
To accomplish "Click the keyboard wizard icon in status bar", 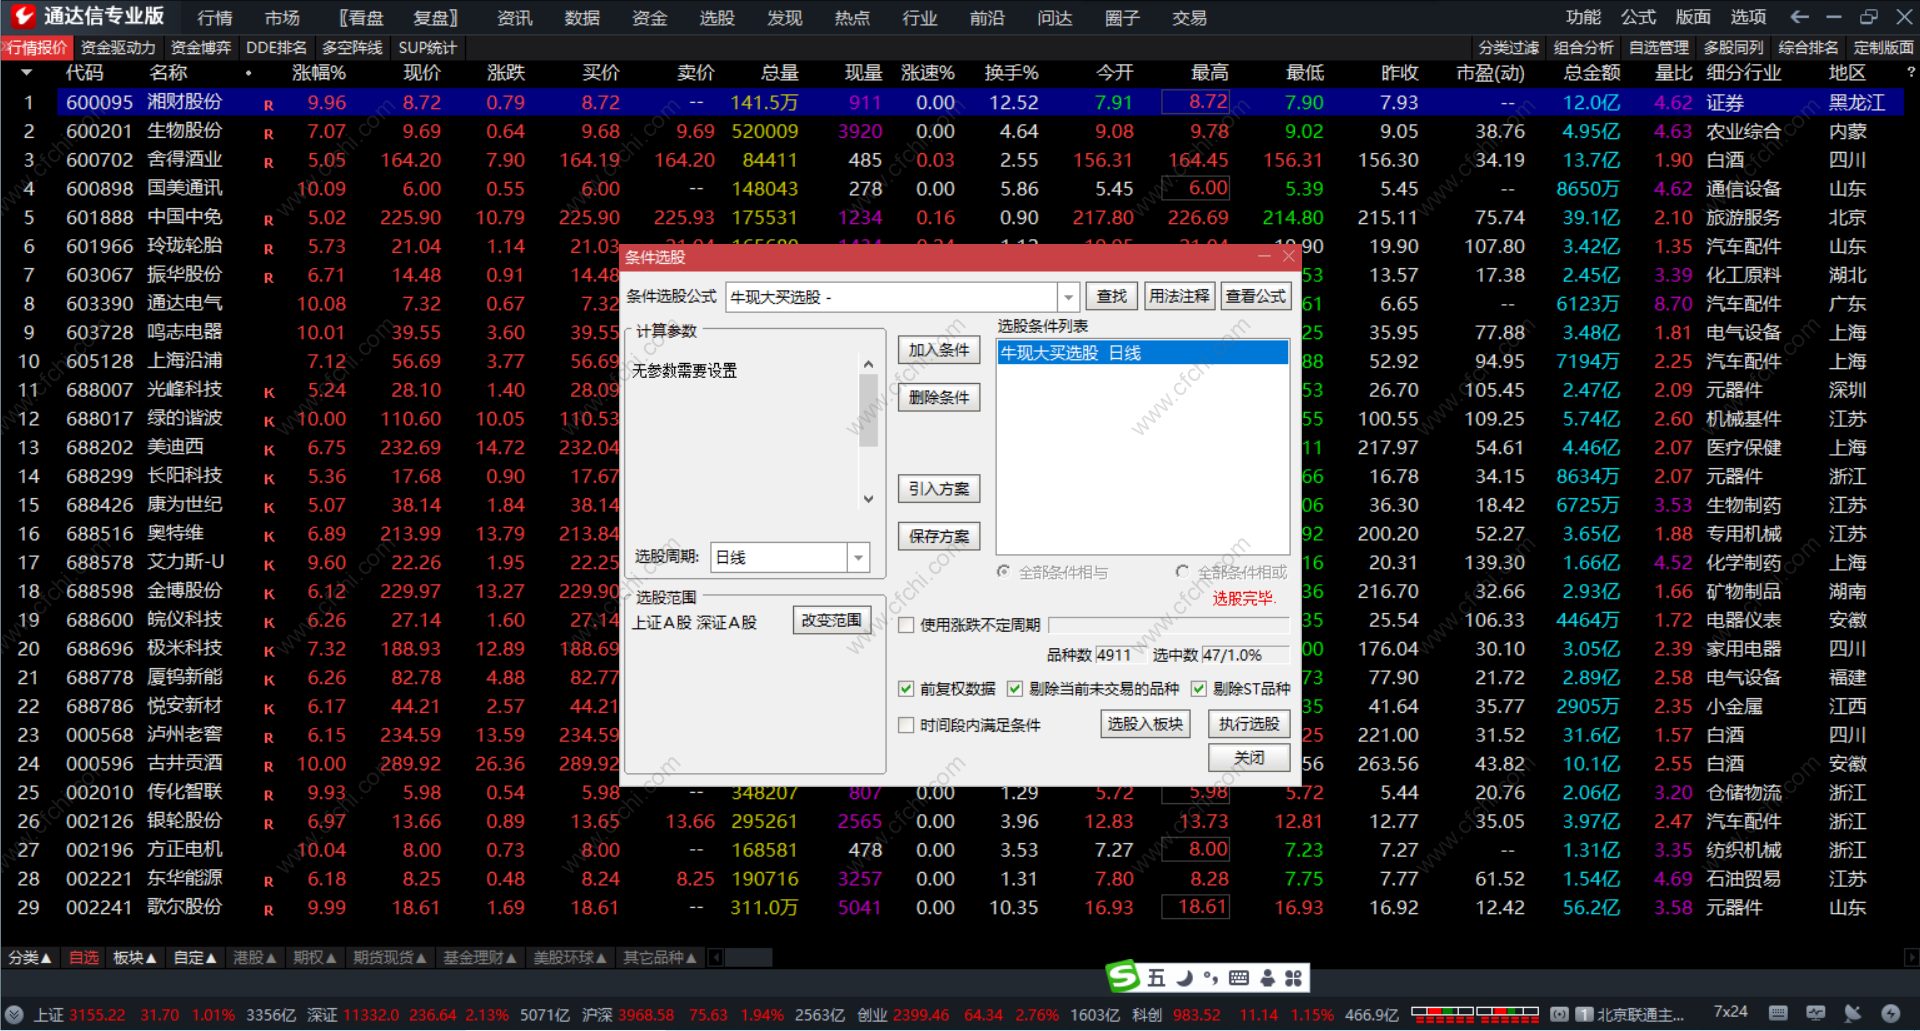I will [1778, 1013].
